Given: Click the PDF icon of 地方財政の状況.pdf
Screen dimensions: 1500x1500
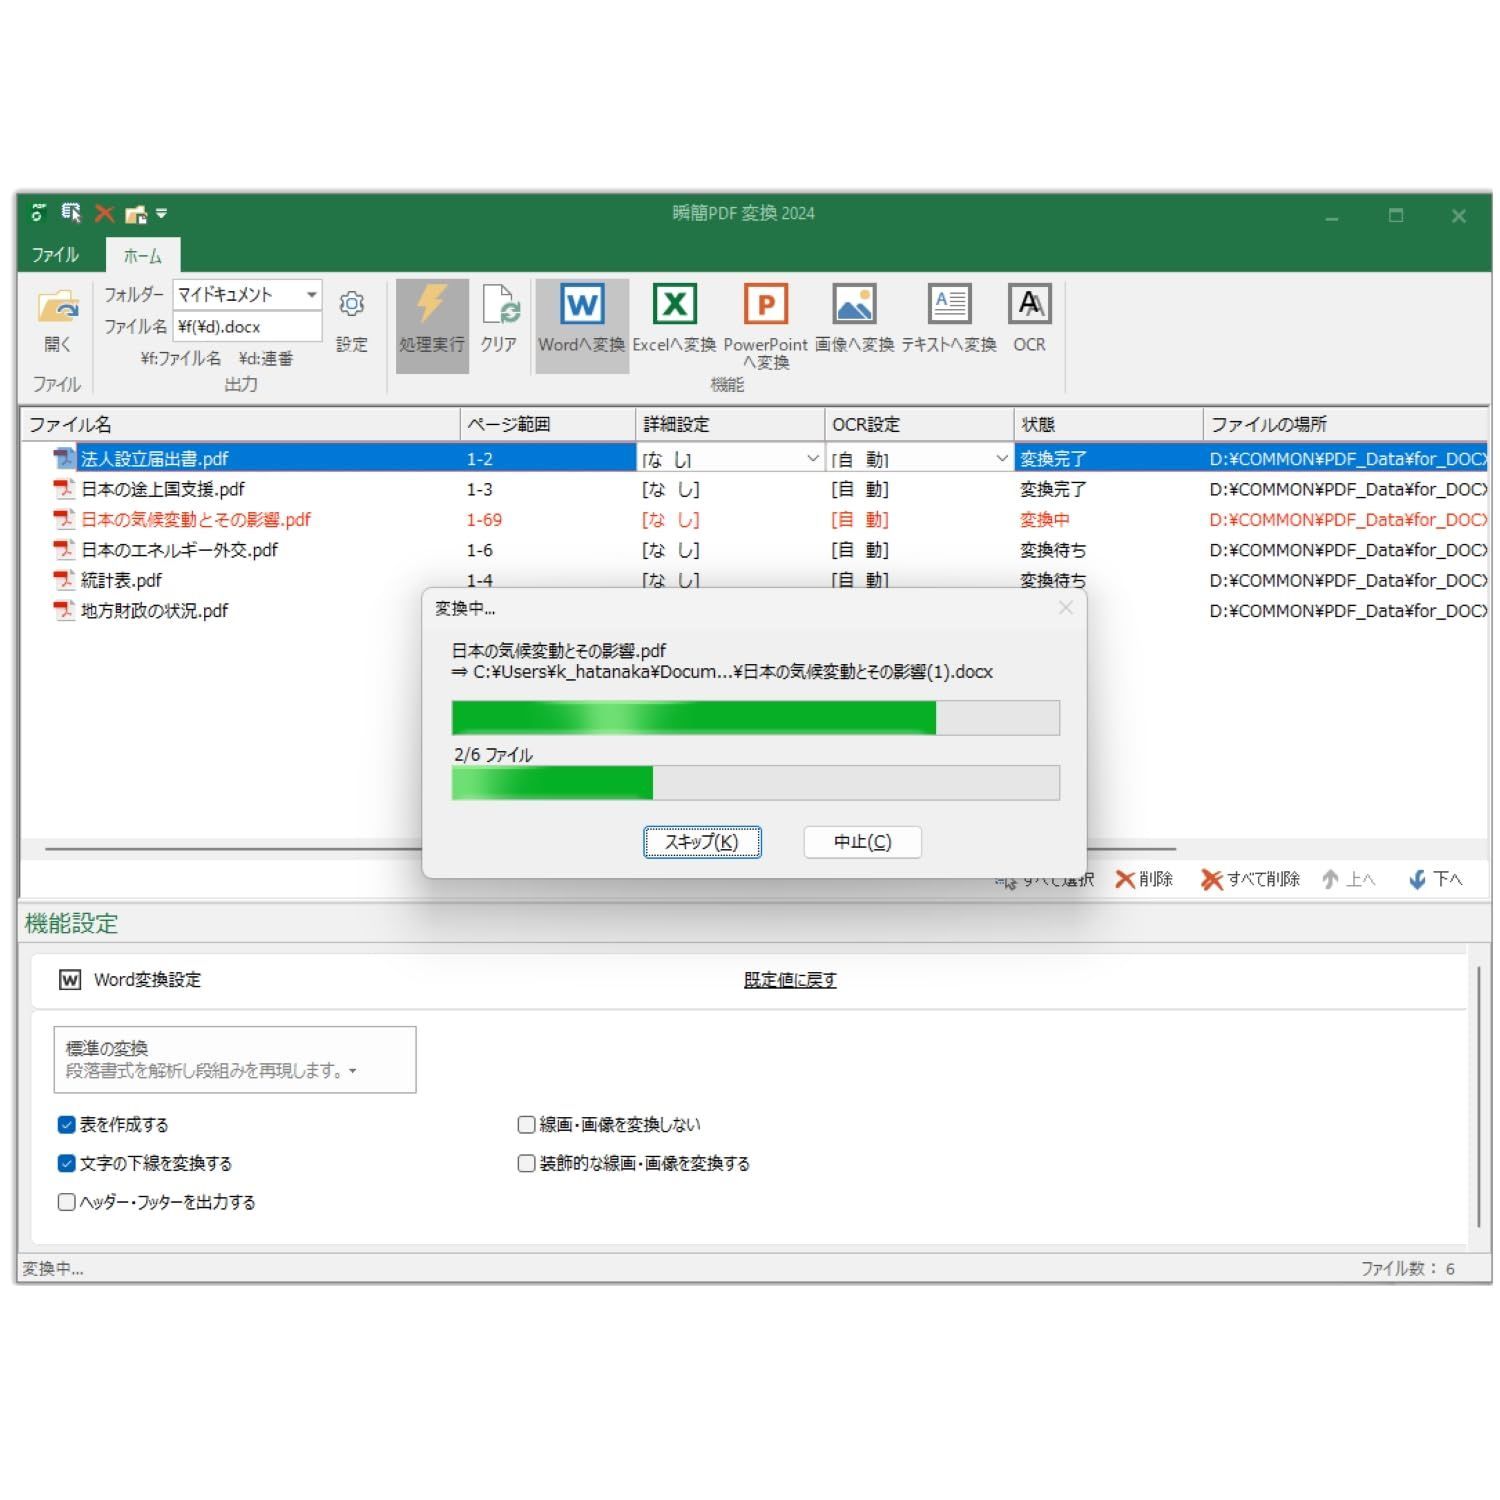Looking at the screenshot, I should click(x=65, y=610).
